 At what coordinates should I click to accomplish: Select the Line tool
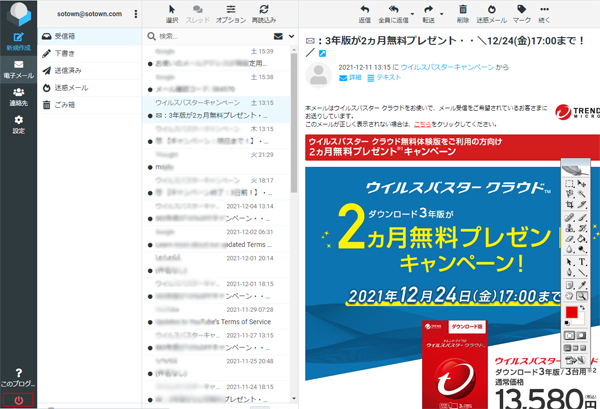582,272
